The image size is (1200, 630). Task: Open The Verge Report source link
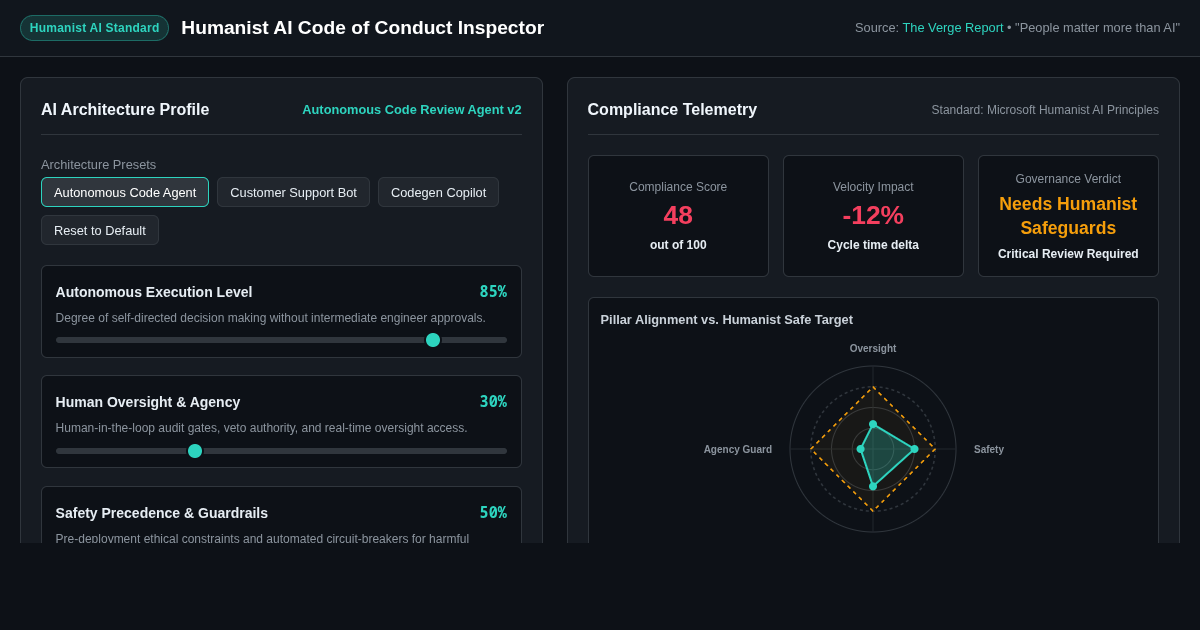(x=952, y=28)
